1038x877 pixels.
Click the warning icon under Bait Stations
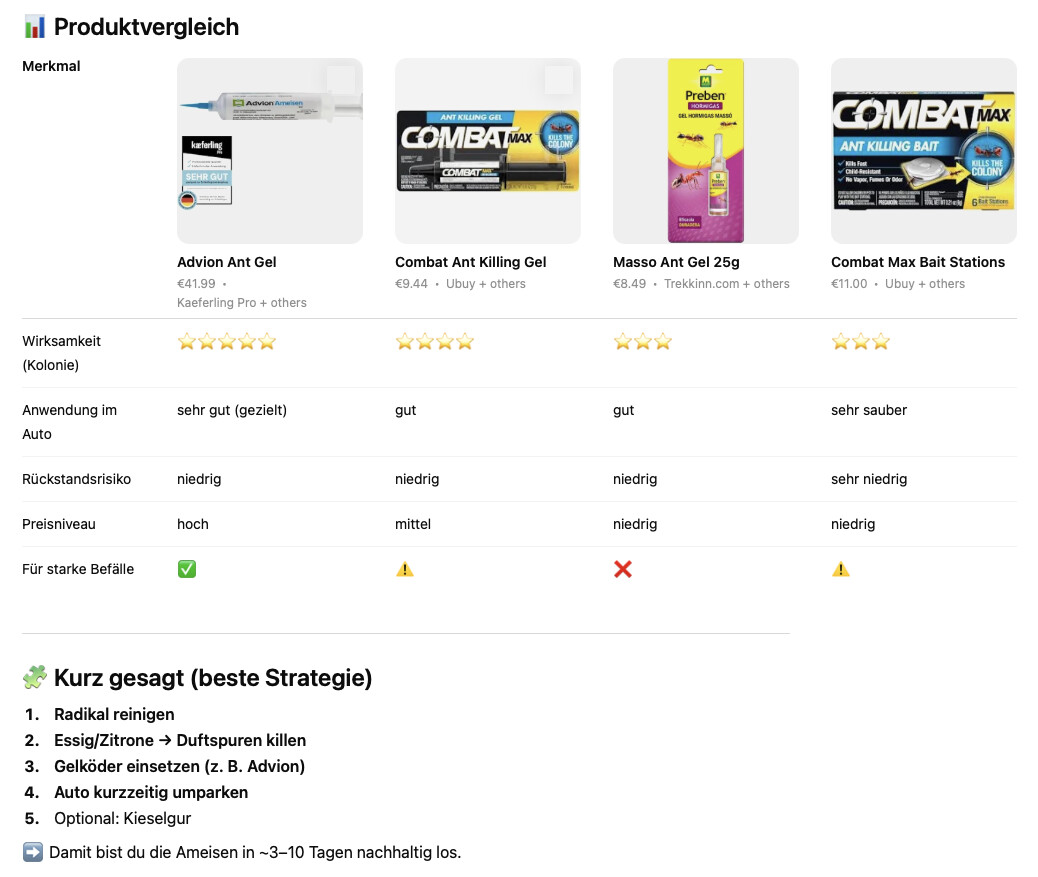click(841, 569)
